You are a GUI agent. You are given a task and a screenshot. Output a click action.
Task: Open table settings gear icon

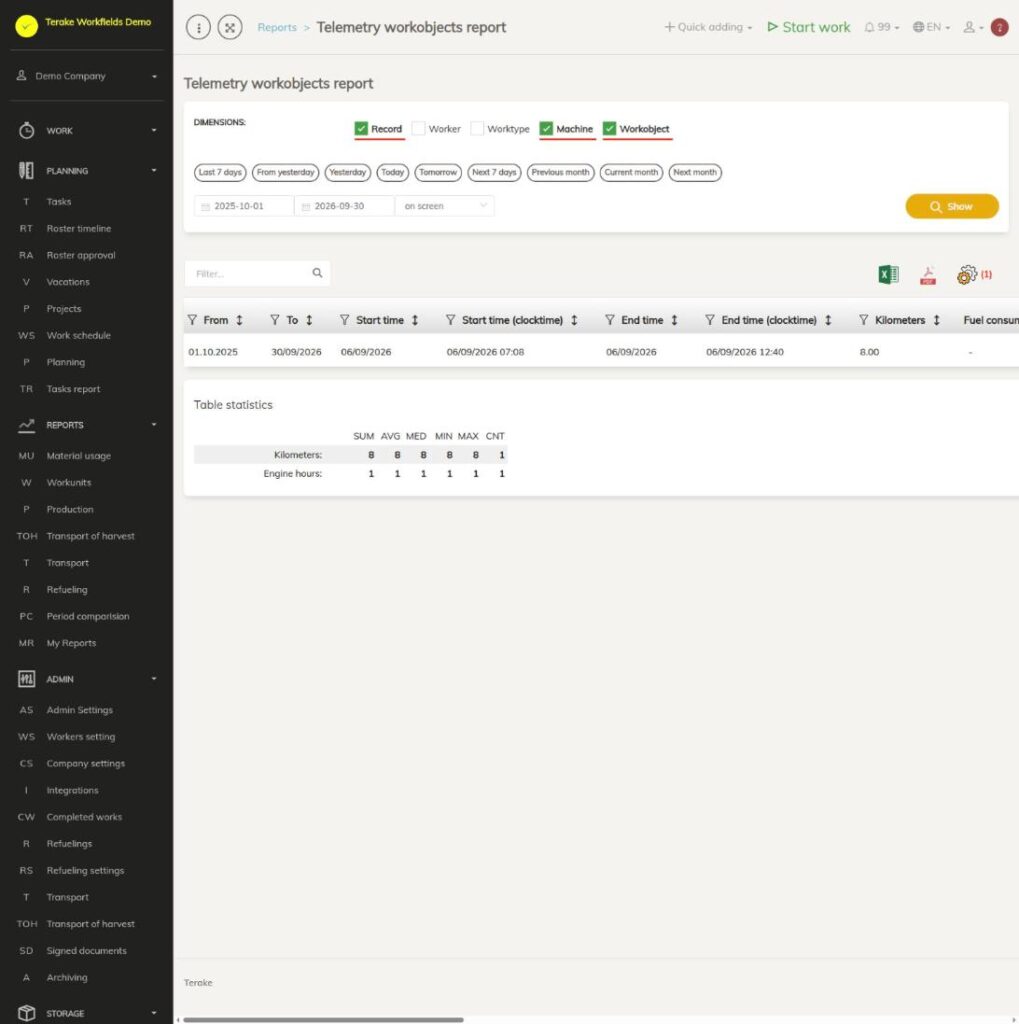point(967,275)
